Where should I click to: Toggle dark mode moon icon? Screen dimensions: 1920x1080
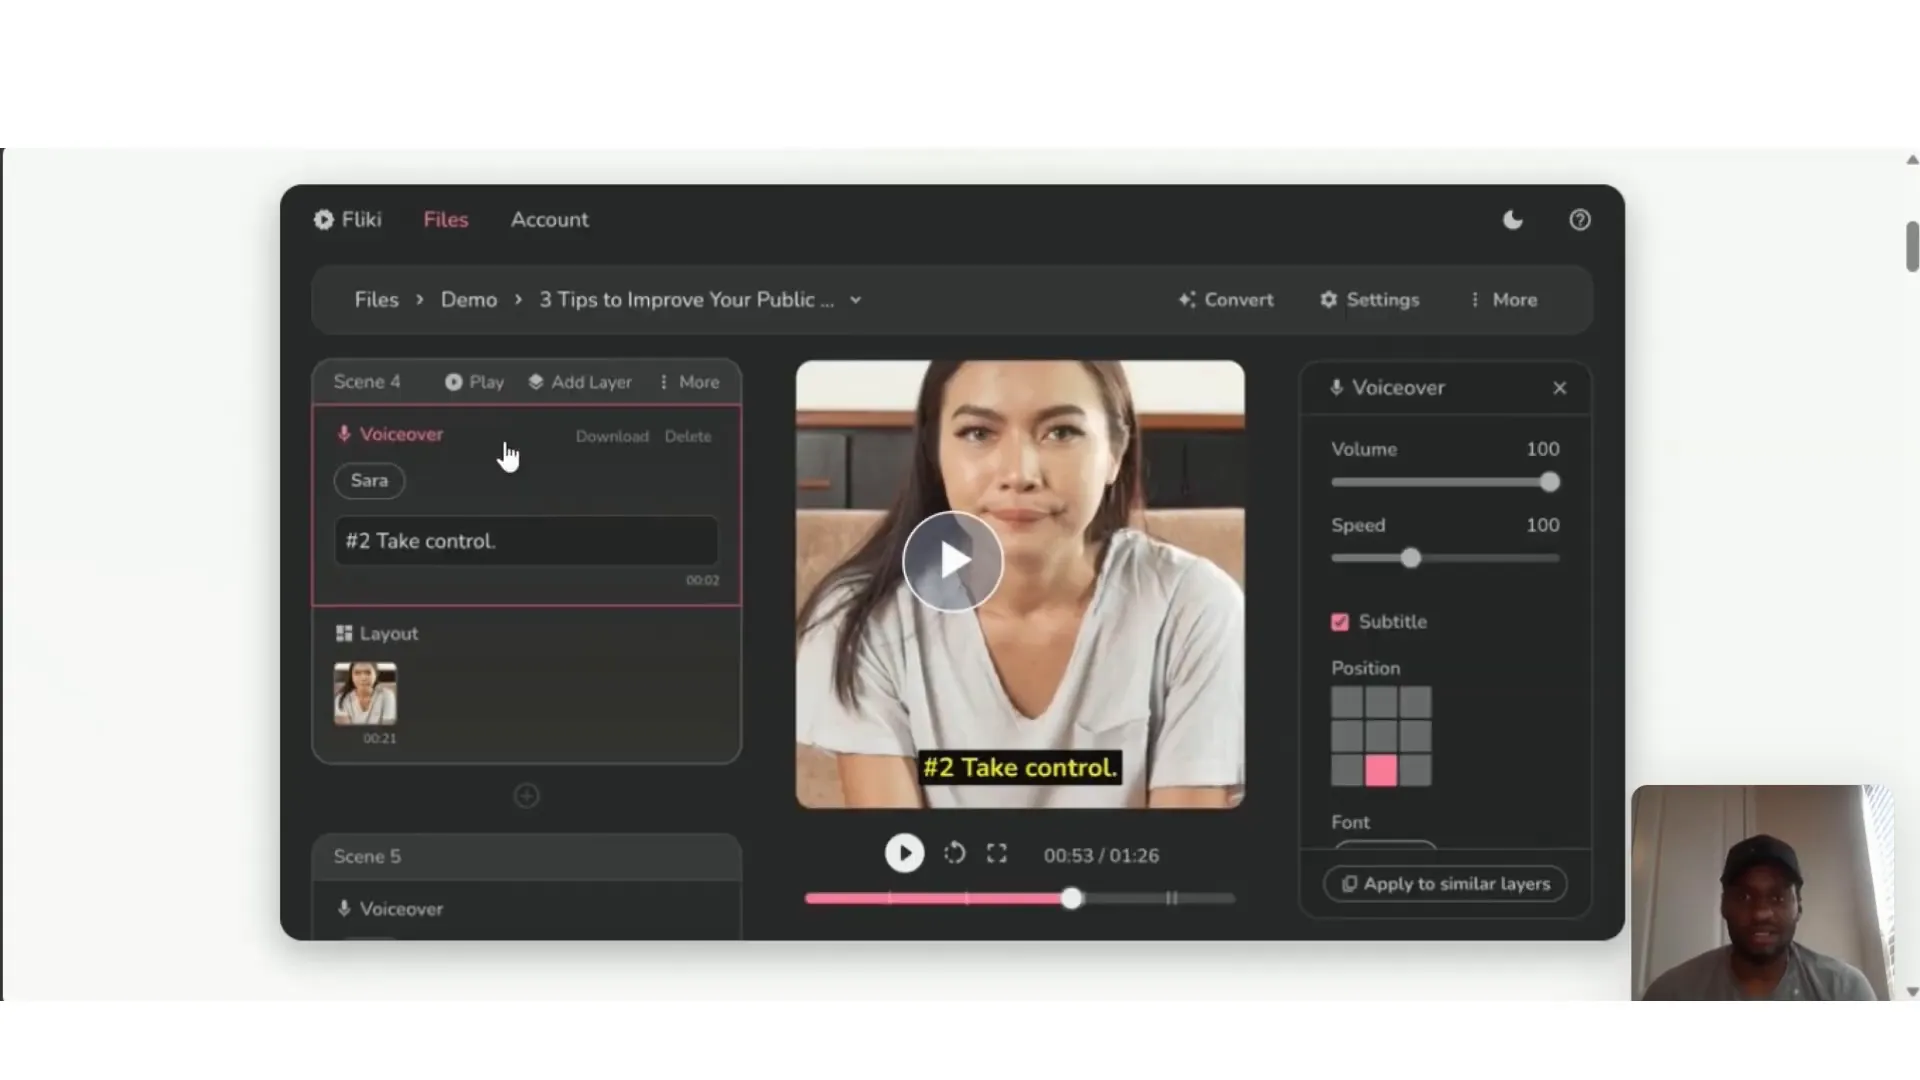(1512, 220)
